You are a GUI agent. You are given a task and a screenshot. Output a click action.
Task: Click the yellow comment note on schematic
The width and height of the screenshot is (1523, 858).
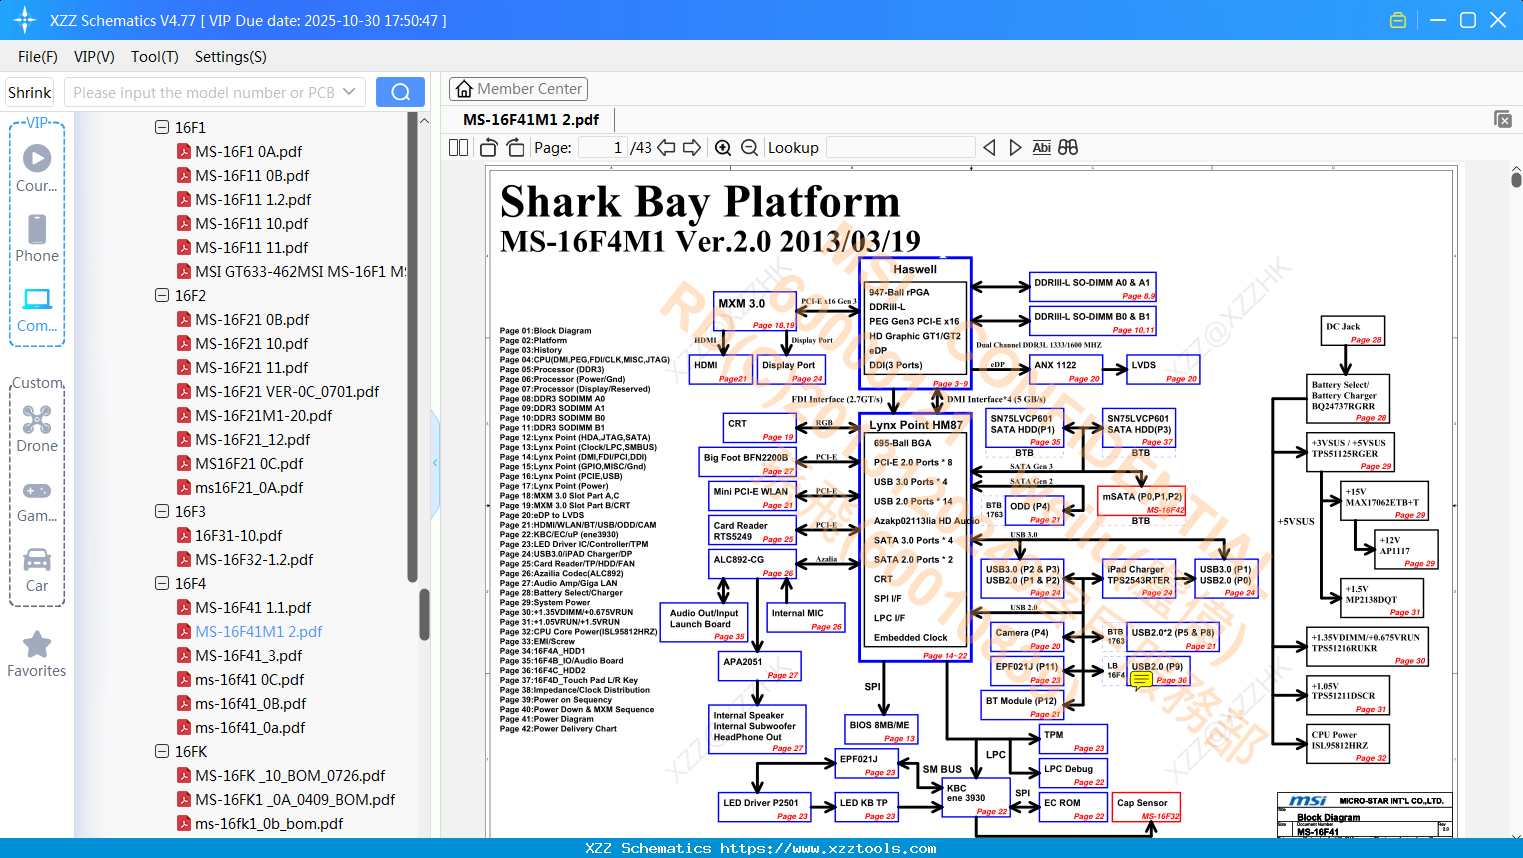click(x=1142, y=682)
